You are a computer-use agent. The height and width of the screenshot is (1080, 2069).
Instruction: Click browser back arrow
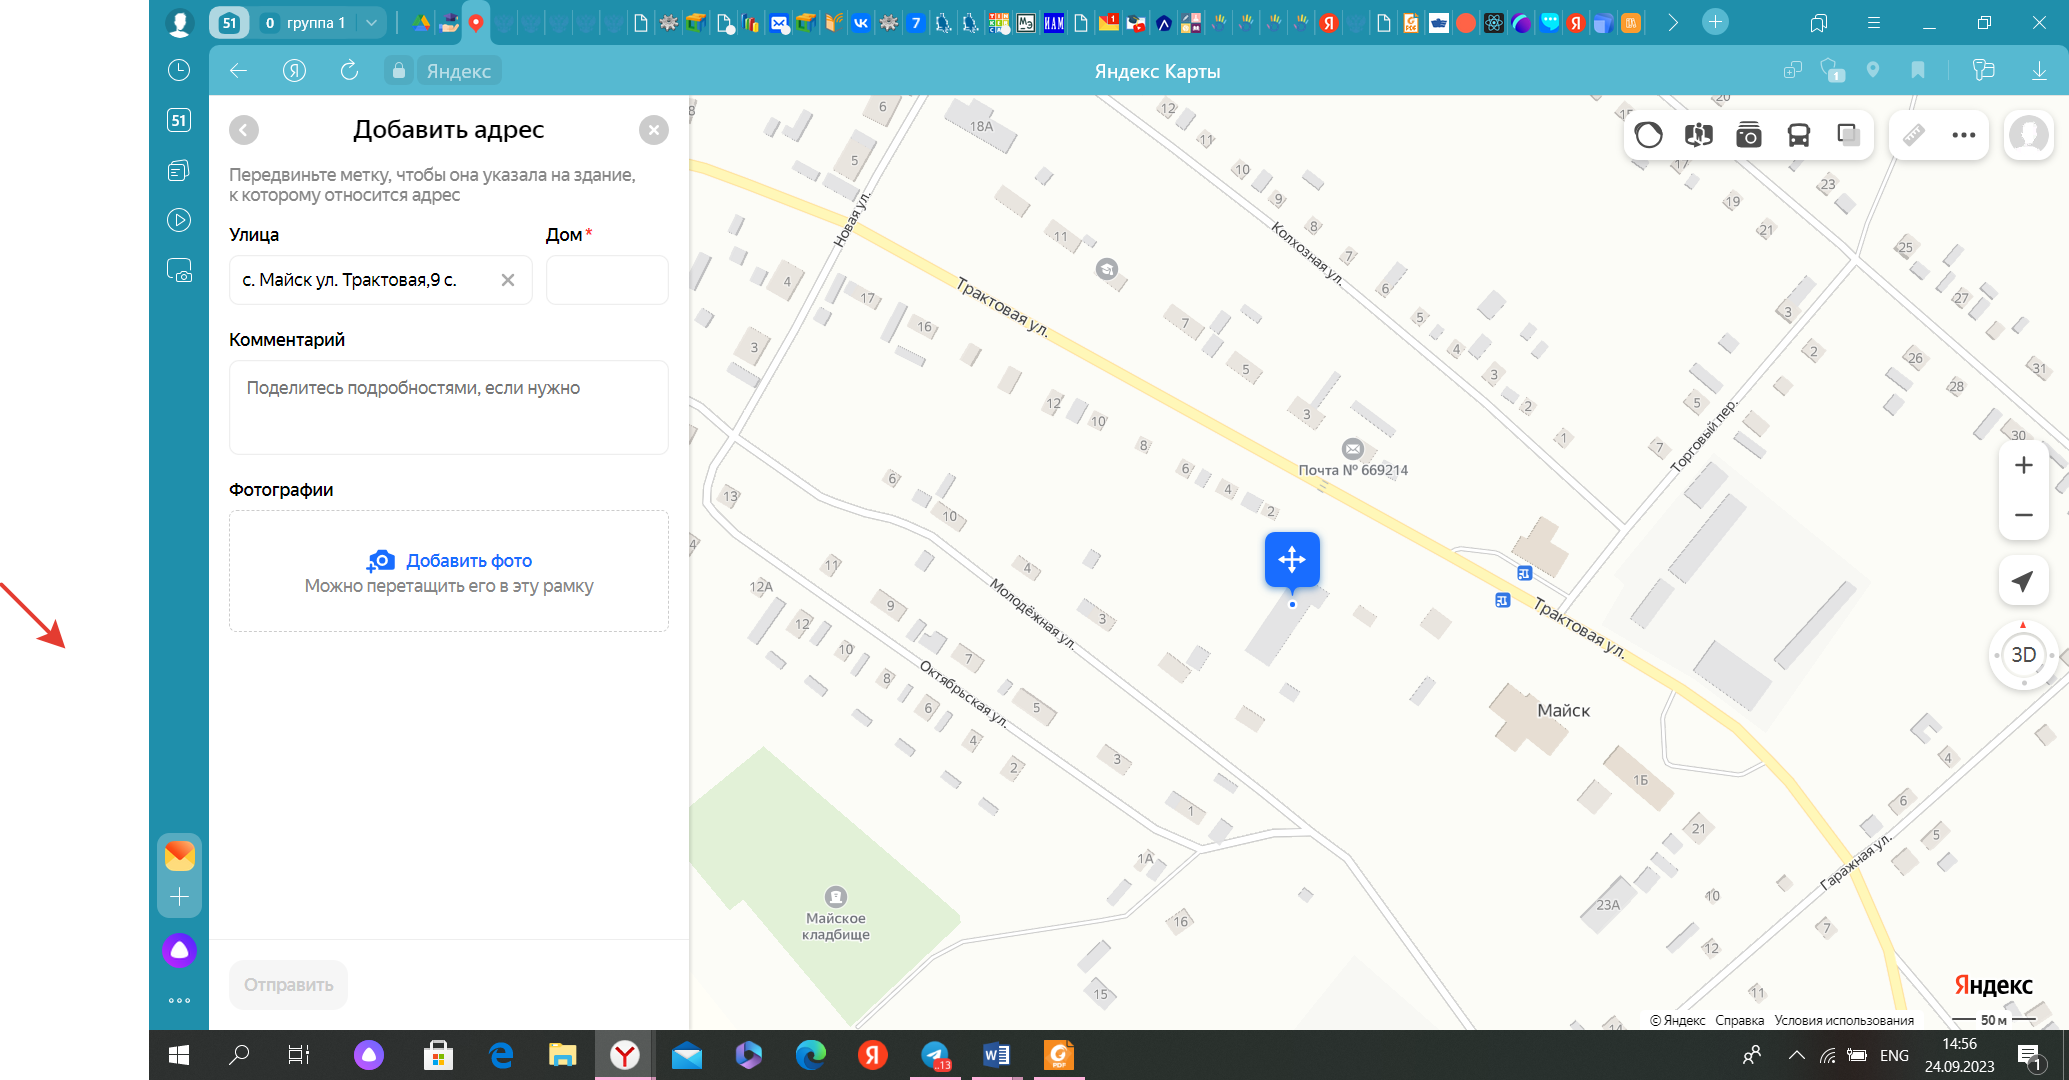pyautogui.click(x=238, y=71)
